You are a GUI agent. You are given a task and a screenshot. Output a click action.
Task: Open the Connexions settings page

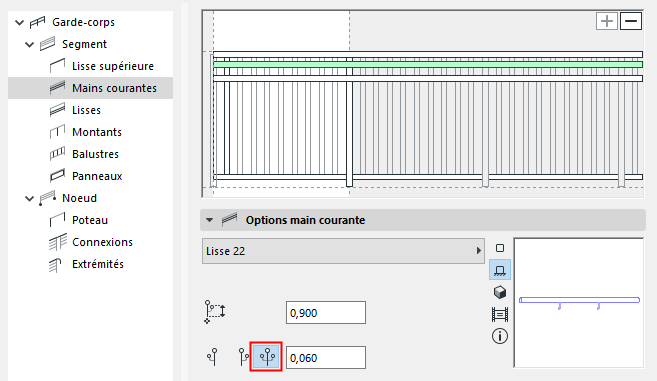(102, 242)
